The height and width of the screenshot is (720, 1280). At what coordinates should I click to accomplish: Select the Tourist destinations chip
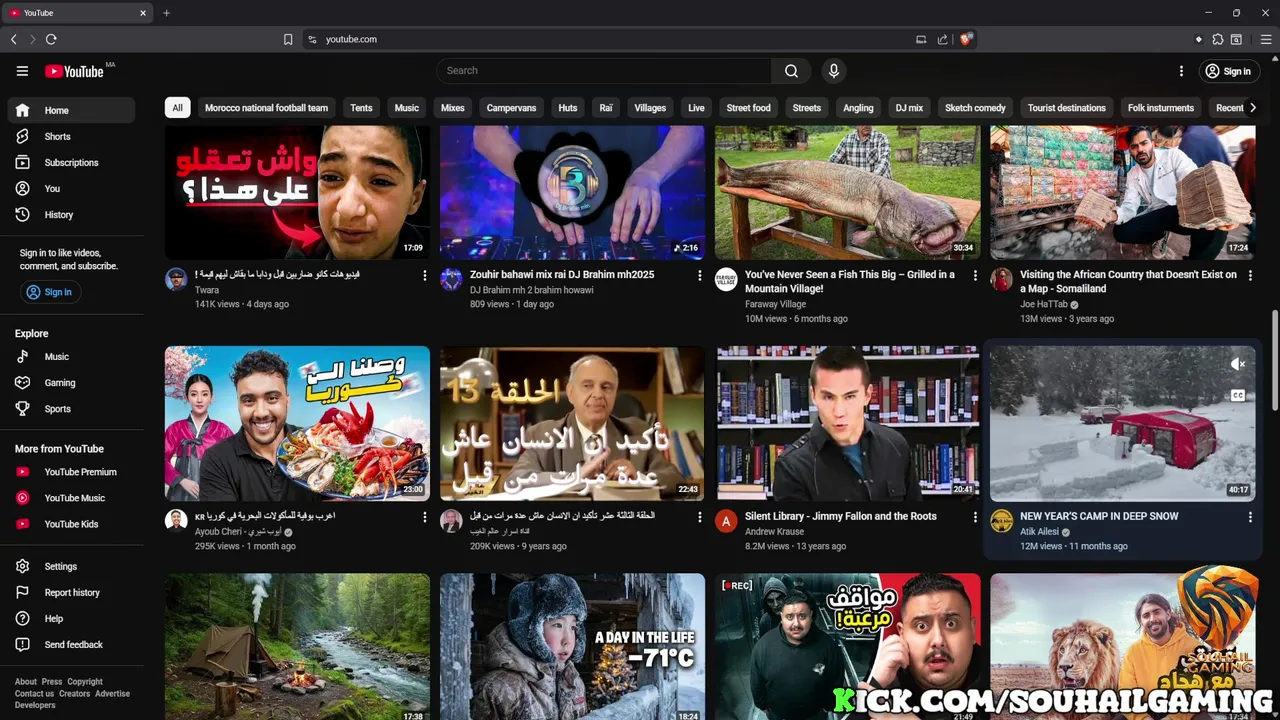pos(1066,108)
